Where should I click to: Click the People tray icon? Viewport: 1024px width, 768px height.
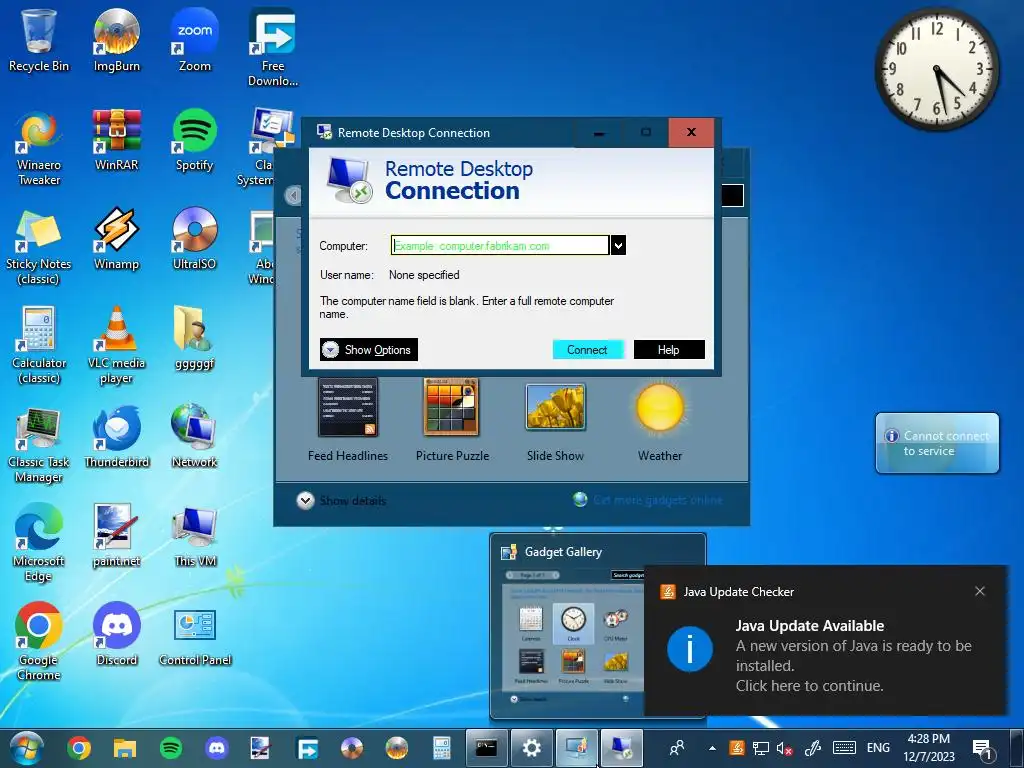click(677, 748)
